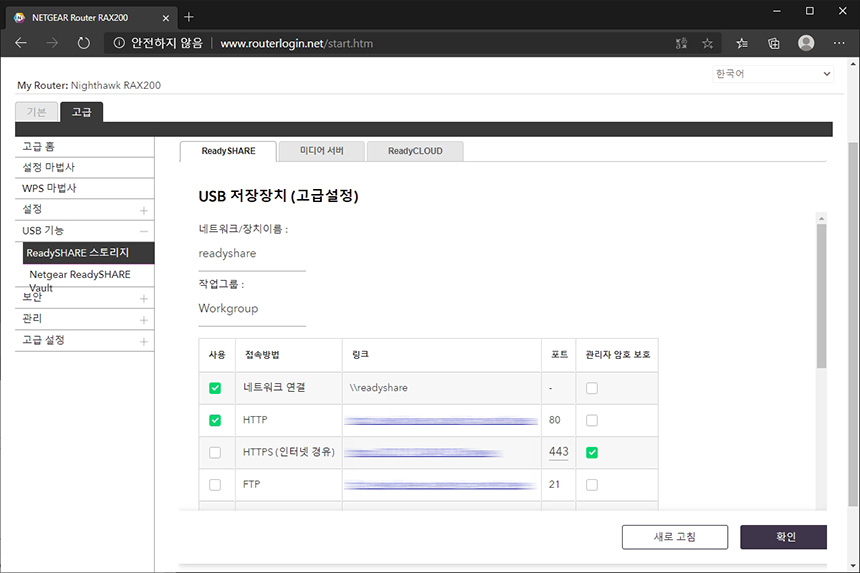Screen dimensions: 860x573
Task: Click the HTTP port value 80
Action: [x=555, y=420]
